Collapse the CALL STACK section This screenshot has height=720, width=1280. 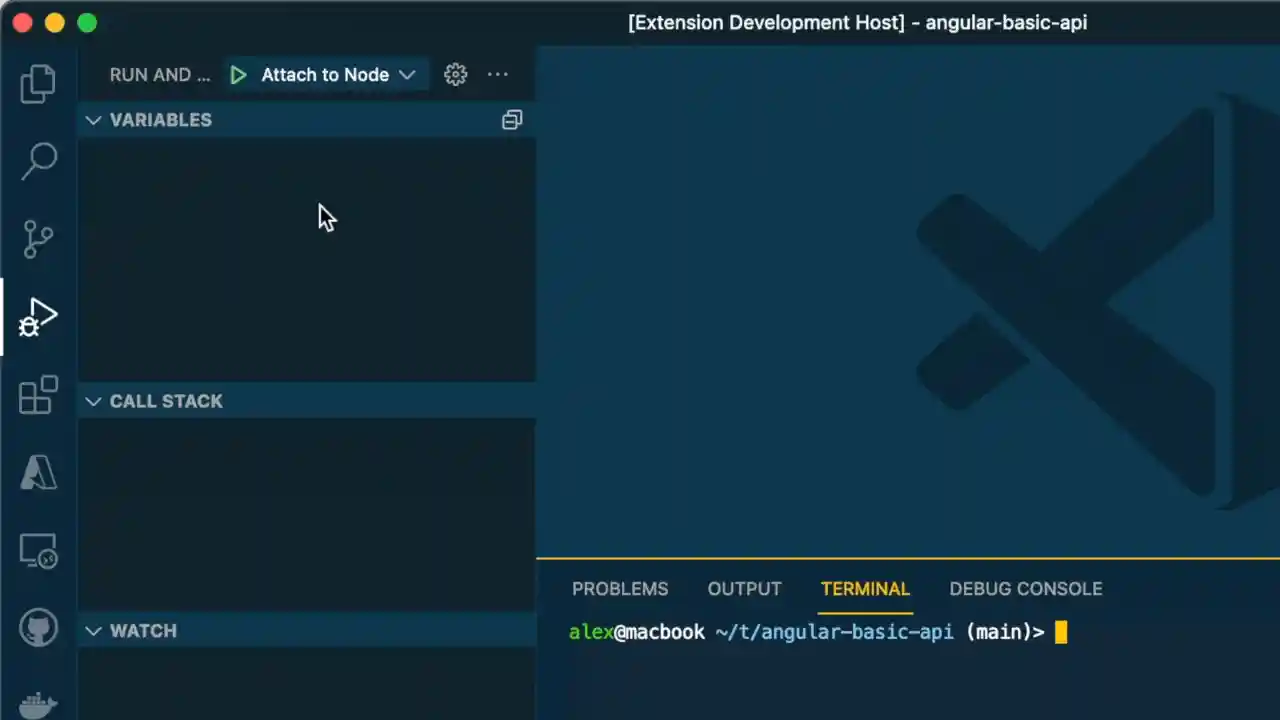tap(93, 401)
